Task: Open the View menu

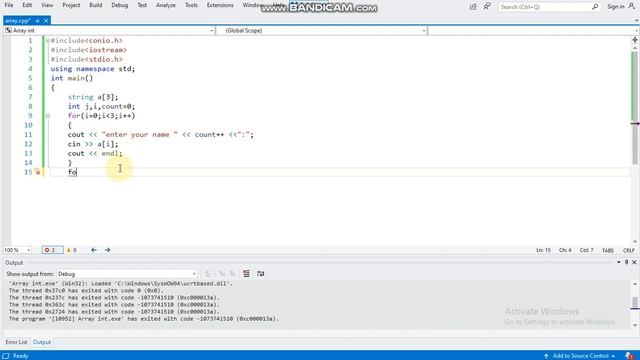Action: (47, 5)
